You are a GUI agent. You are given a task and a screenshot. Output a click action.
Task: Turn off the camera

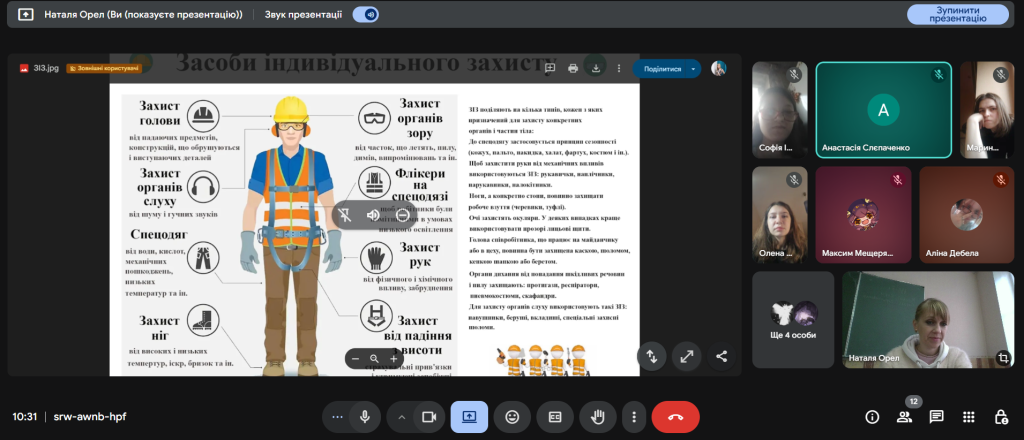(x=431, y=416)
